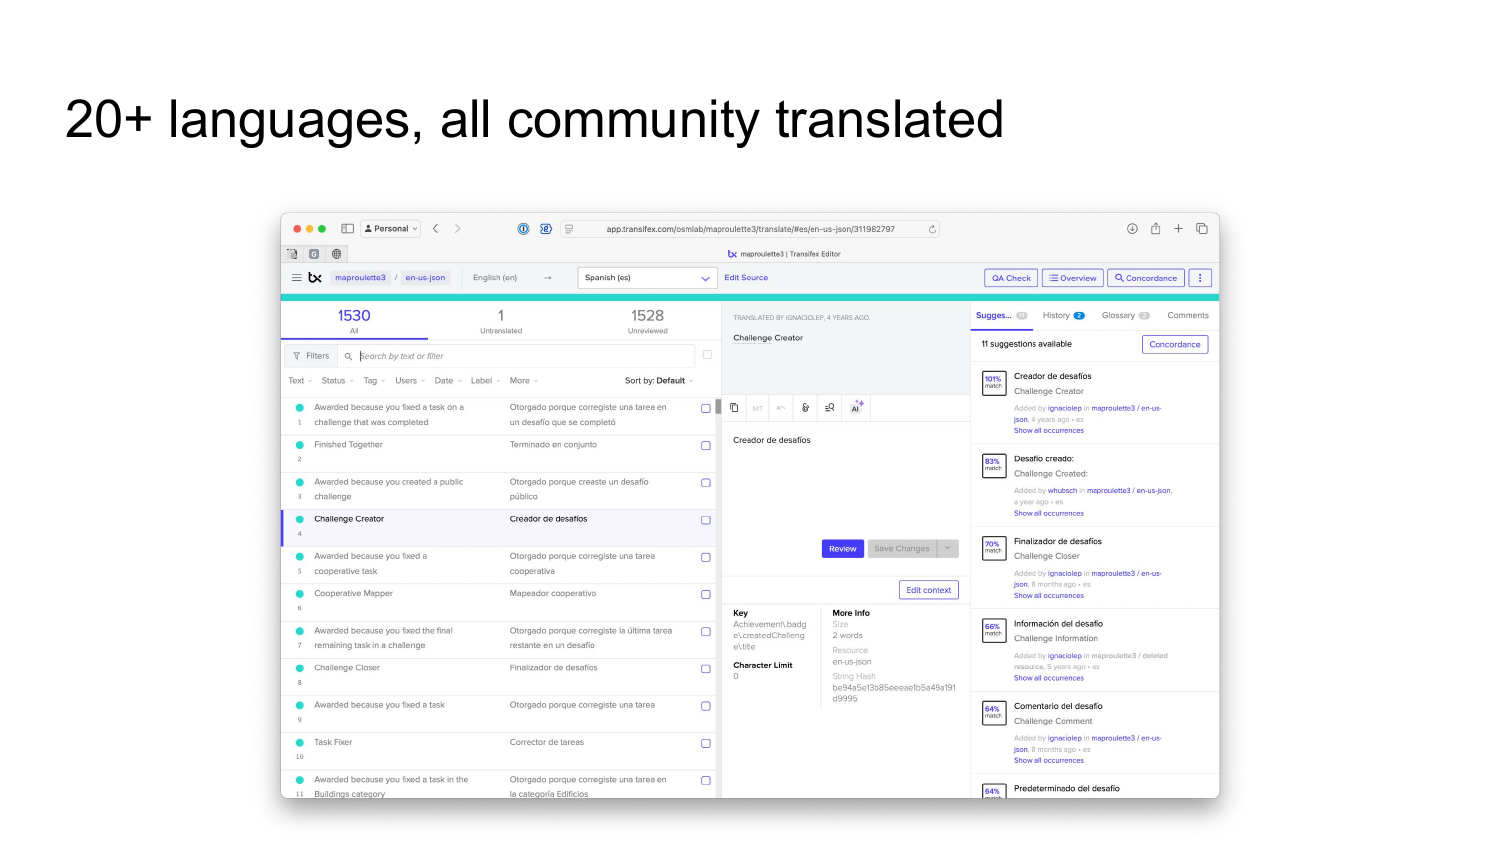Open the Transifex hamburger menu
Viewport: 1500px width, 844px height.
[x=296, y=278]
